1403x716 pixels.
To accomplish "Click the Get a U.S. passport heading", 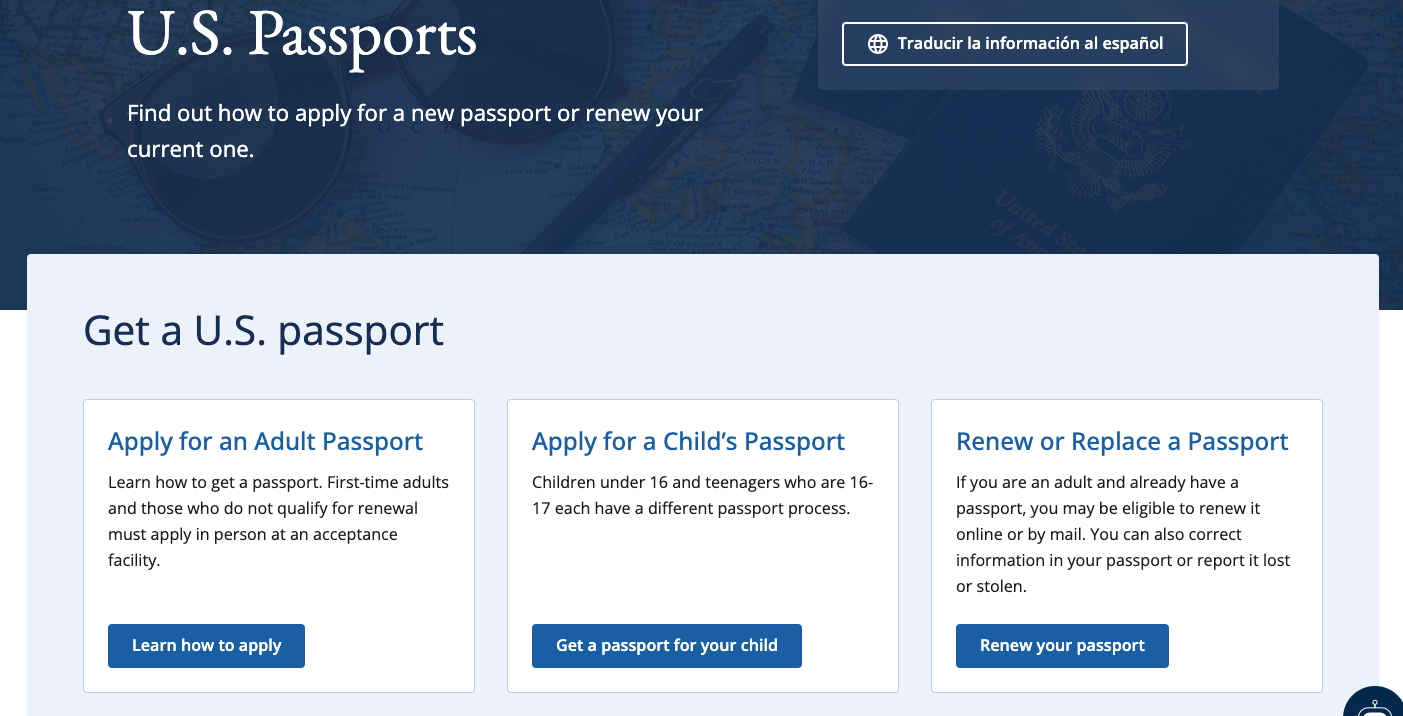I will [x=264, y=331].
